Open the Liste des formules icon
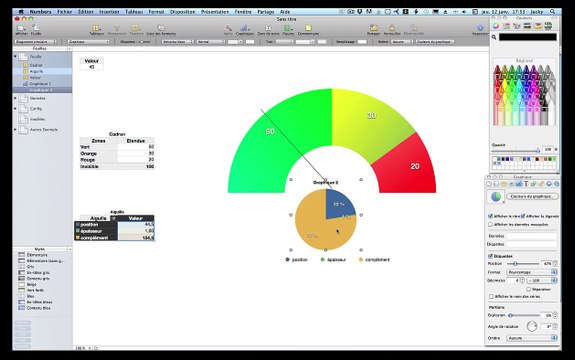 coord(161,30)
